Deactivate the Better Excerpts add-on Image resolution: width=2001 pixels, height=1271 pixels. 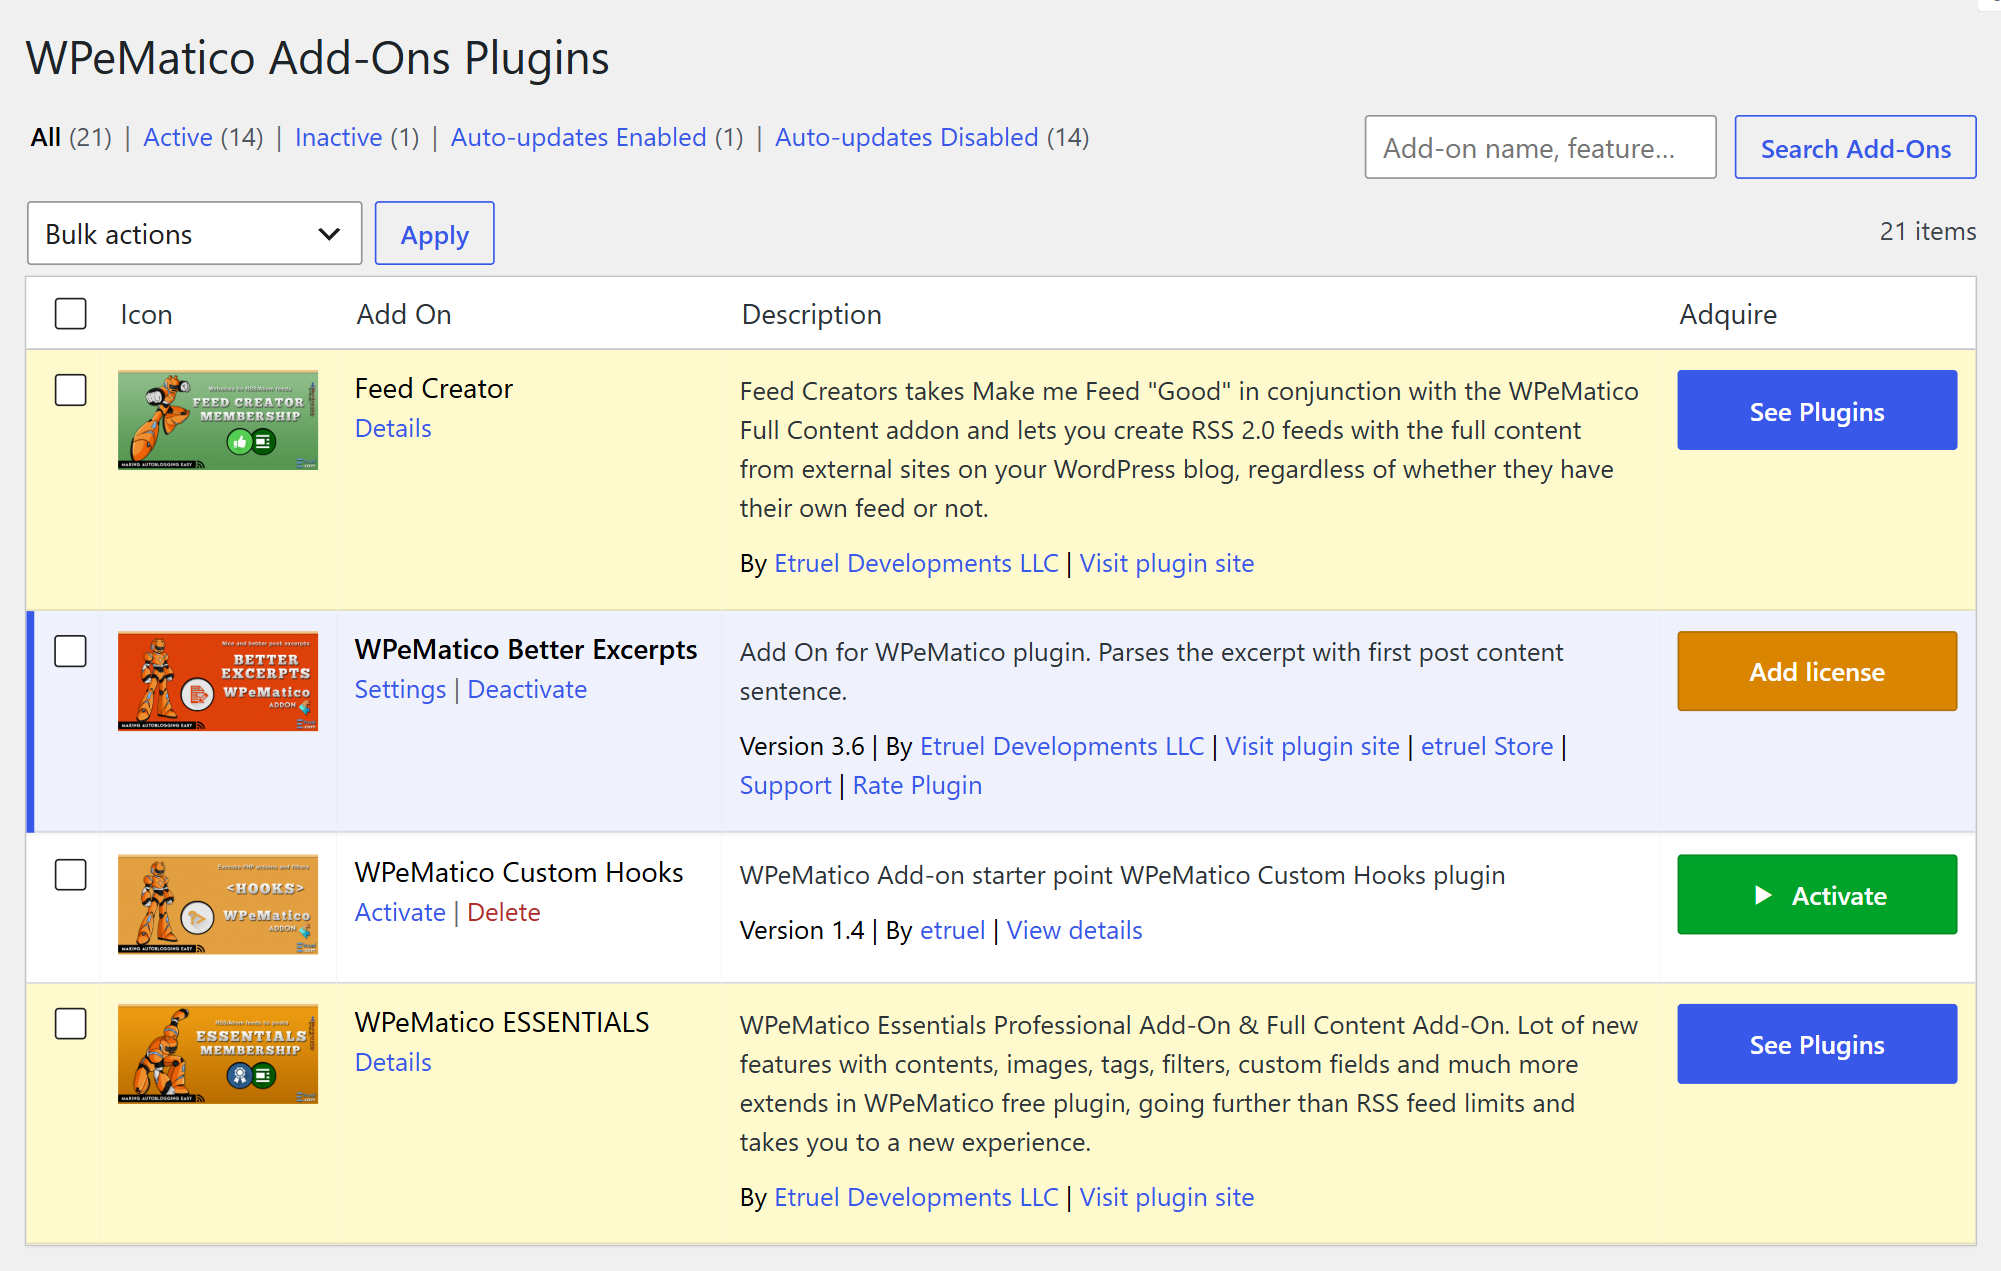527,689
